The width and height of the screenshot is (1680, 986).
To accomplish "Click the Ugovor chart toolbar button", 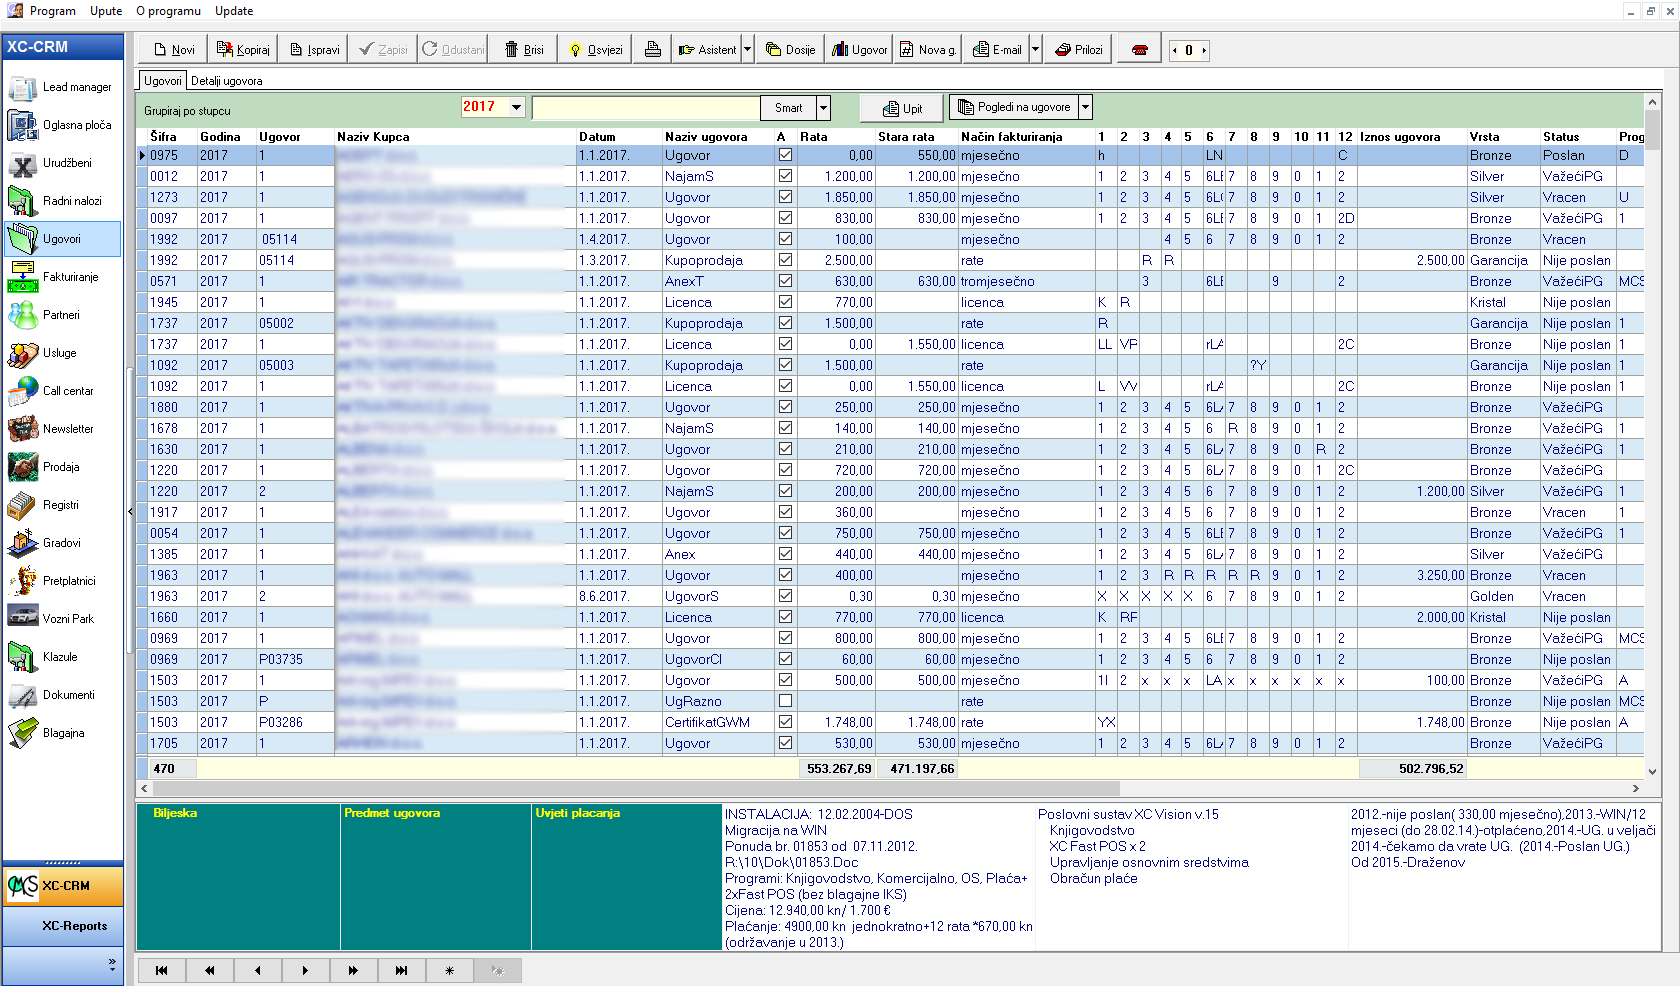I will pyautogui.click(x=859, y=49).
